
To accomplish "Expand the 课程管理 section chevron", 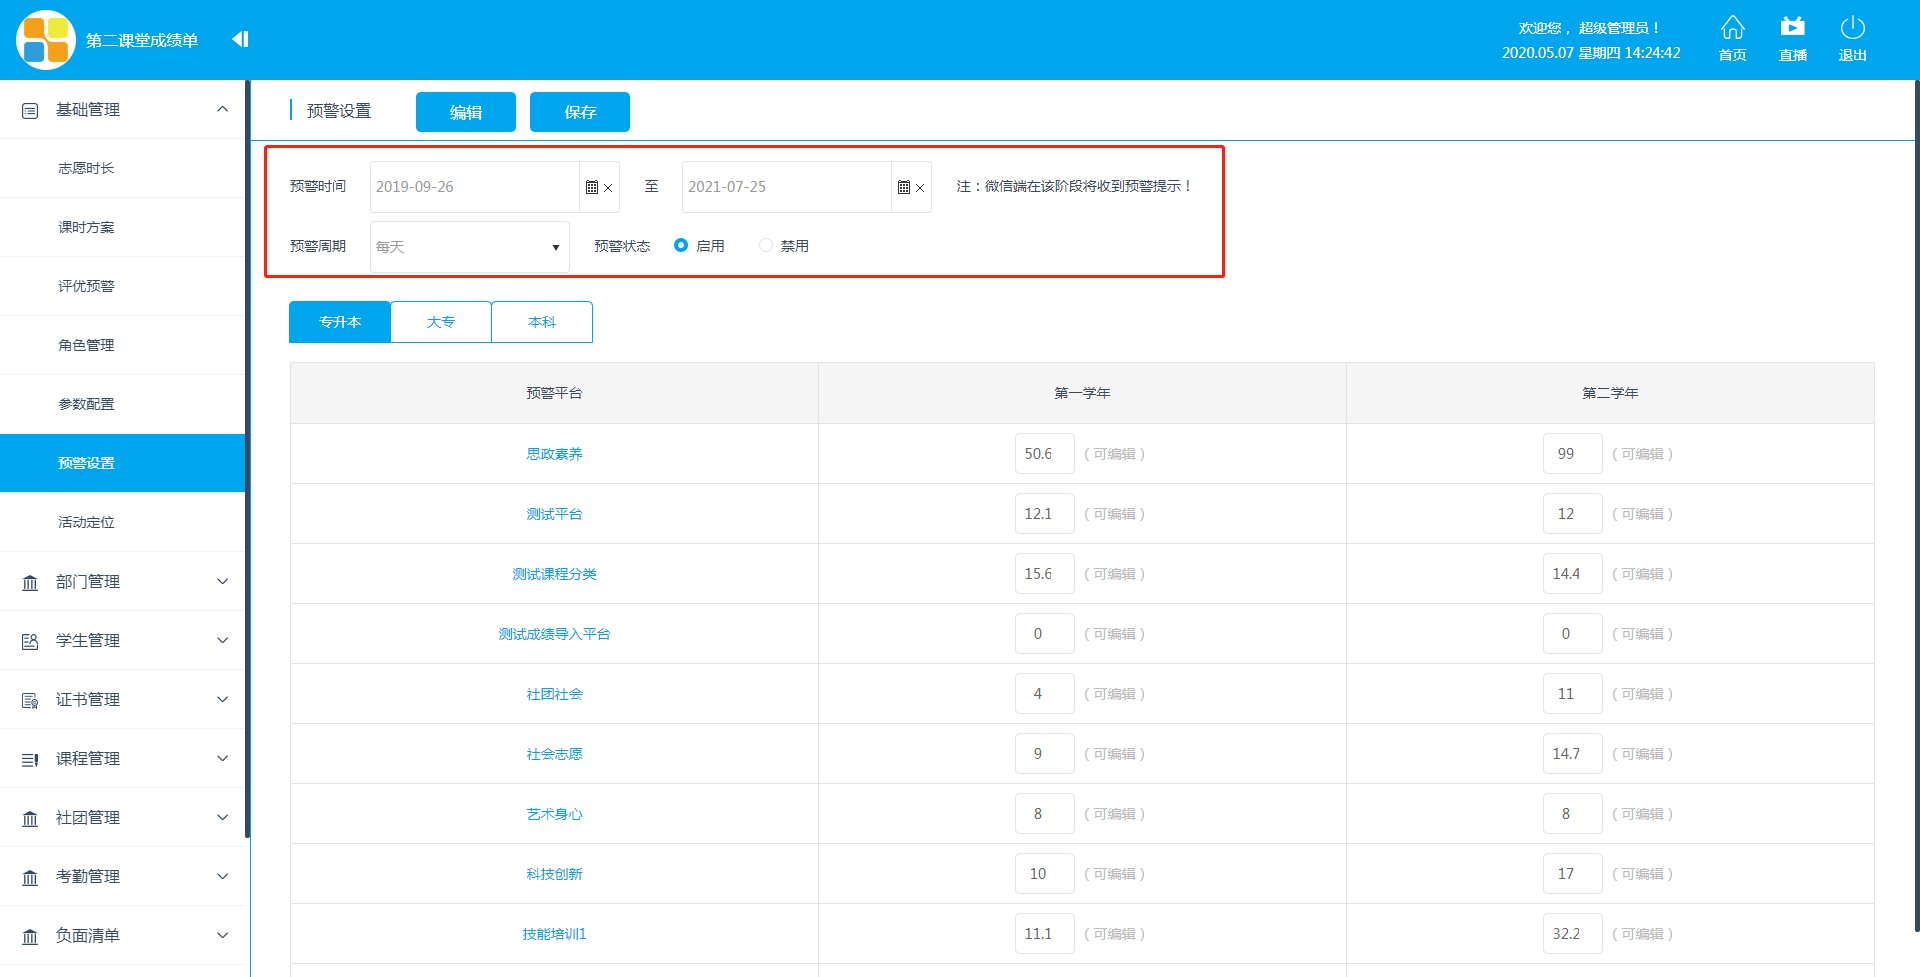I will click(x=222, y=758).
